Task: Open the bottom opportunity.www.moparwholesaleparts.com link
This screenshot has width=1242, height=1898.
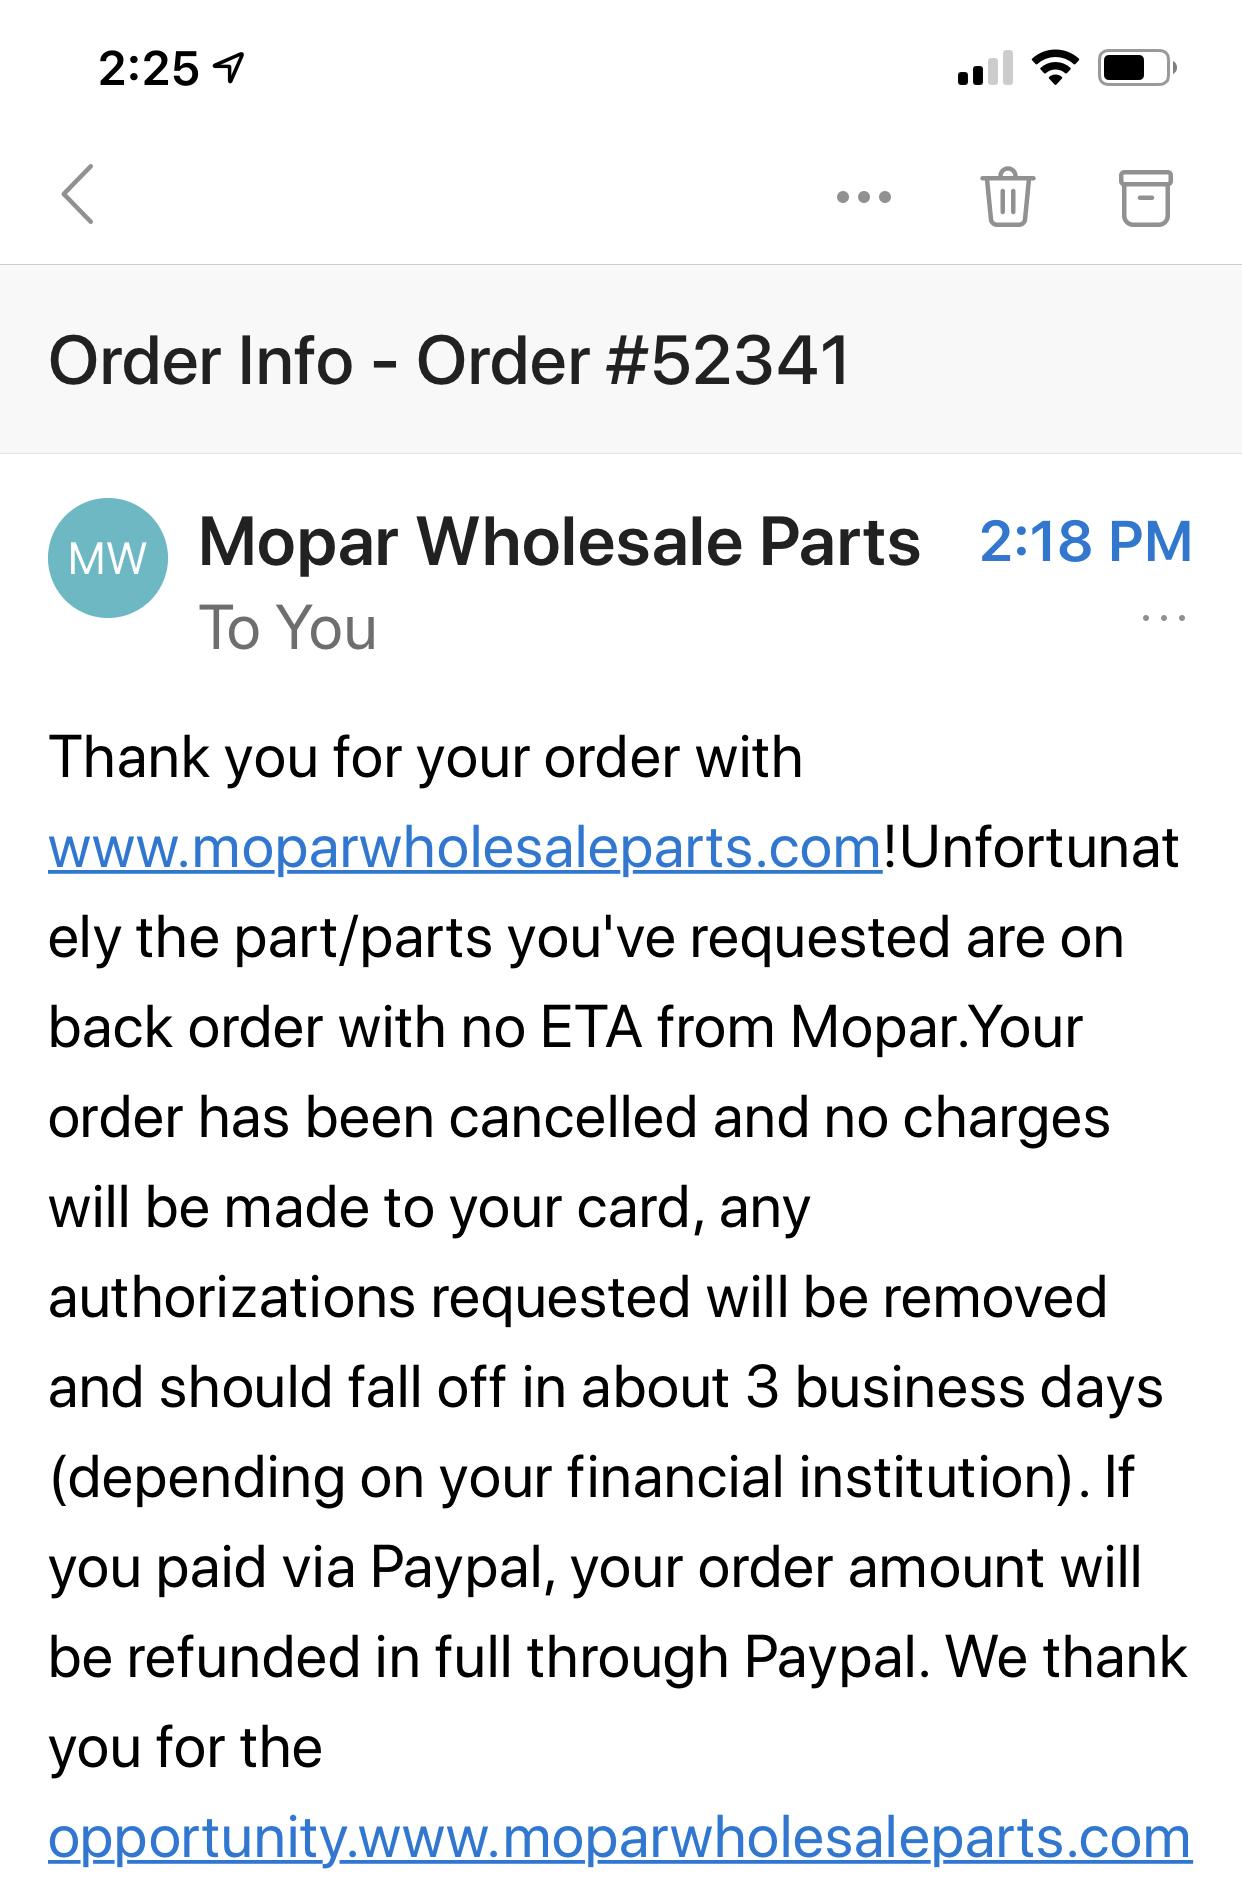Action: coord(620,1838)
